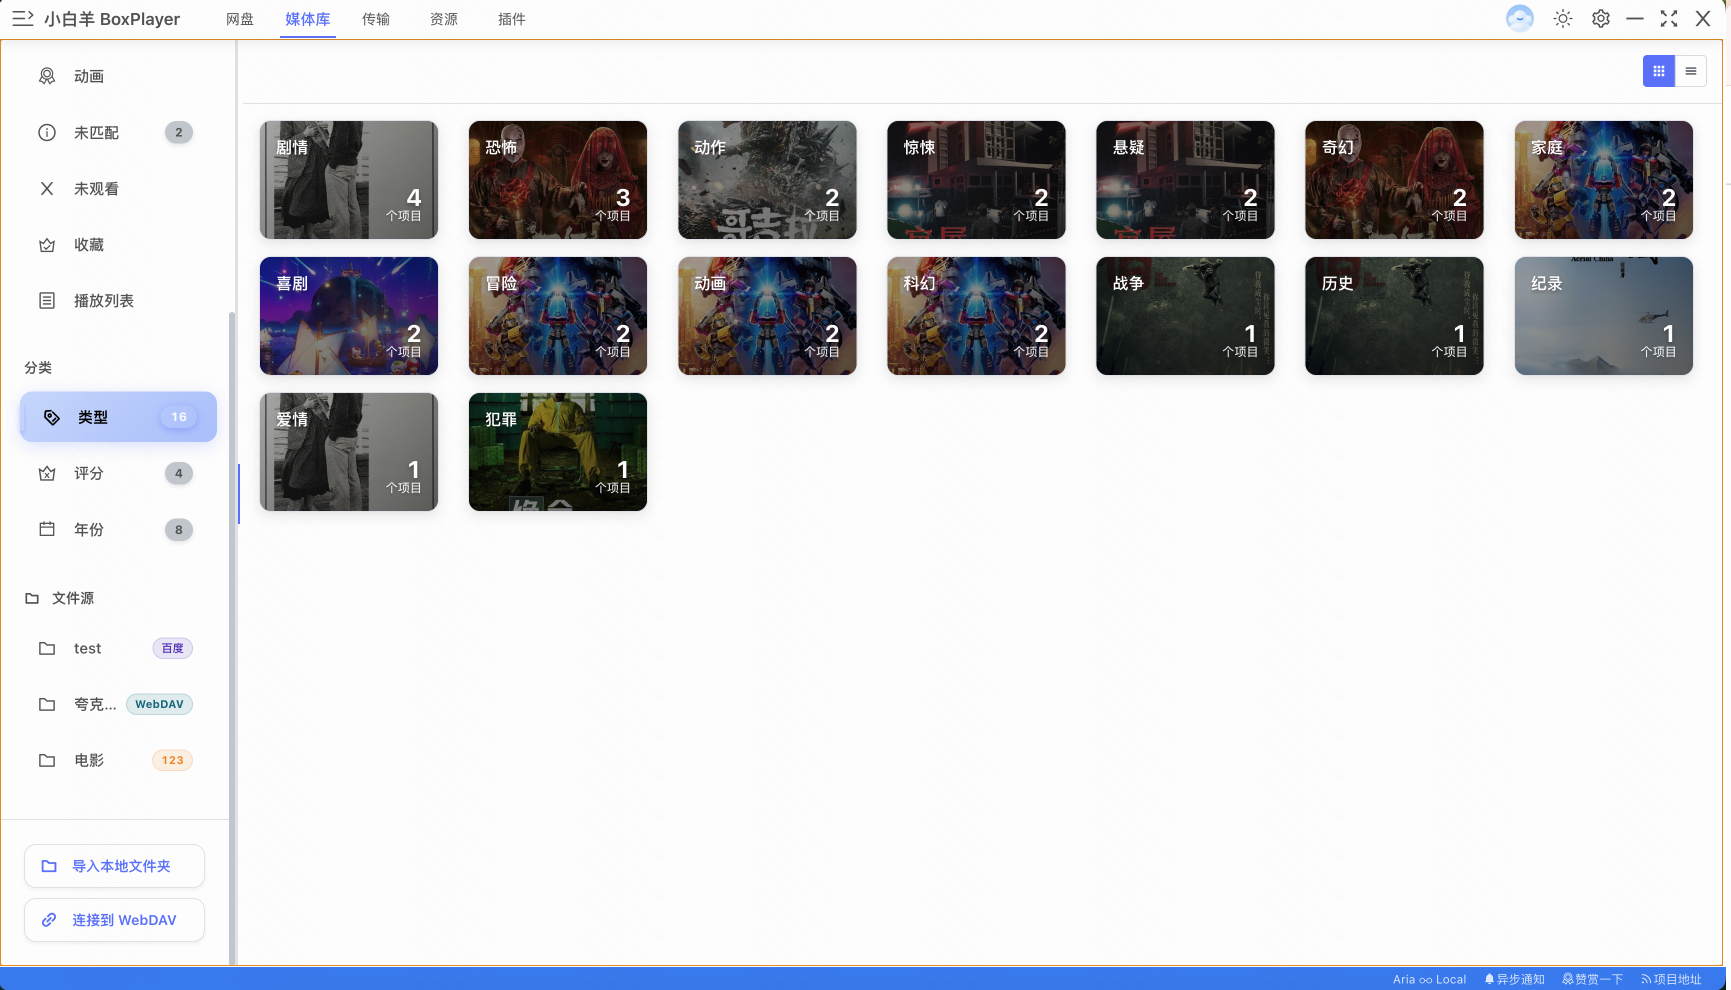1731x990 pixels.
Task: Filter by 评分 rating category
Action: coord(89,473)
